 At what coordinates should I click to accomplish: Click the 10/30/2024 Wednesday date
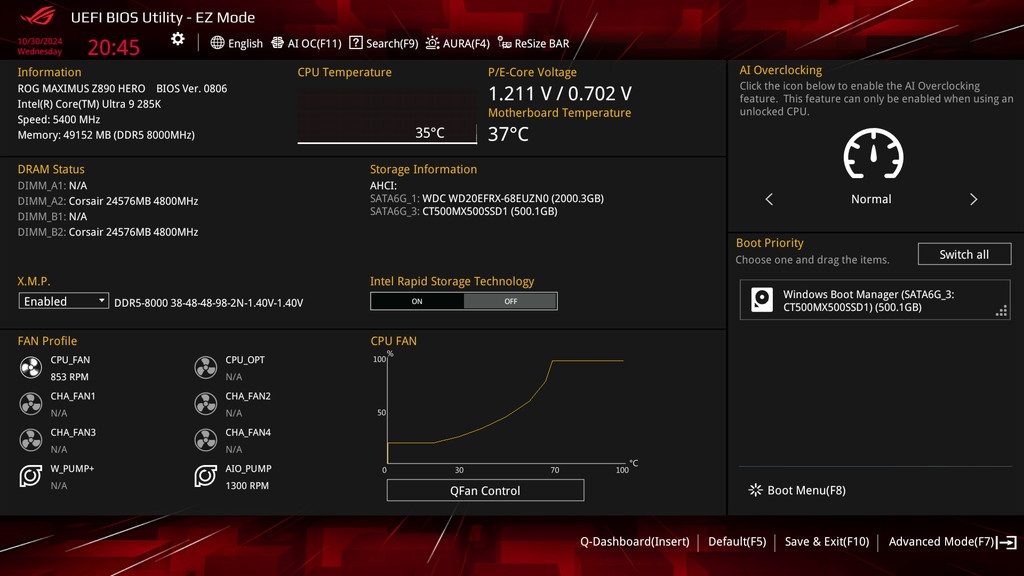click(40, 46)
